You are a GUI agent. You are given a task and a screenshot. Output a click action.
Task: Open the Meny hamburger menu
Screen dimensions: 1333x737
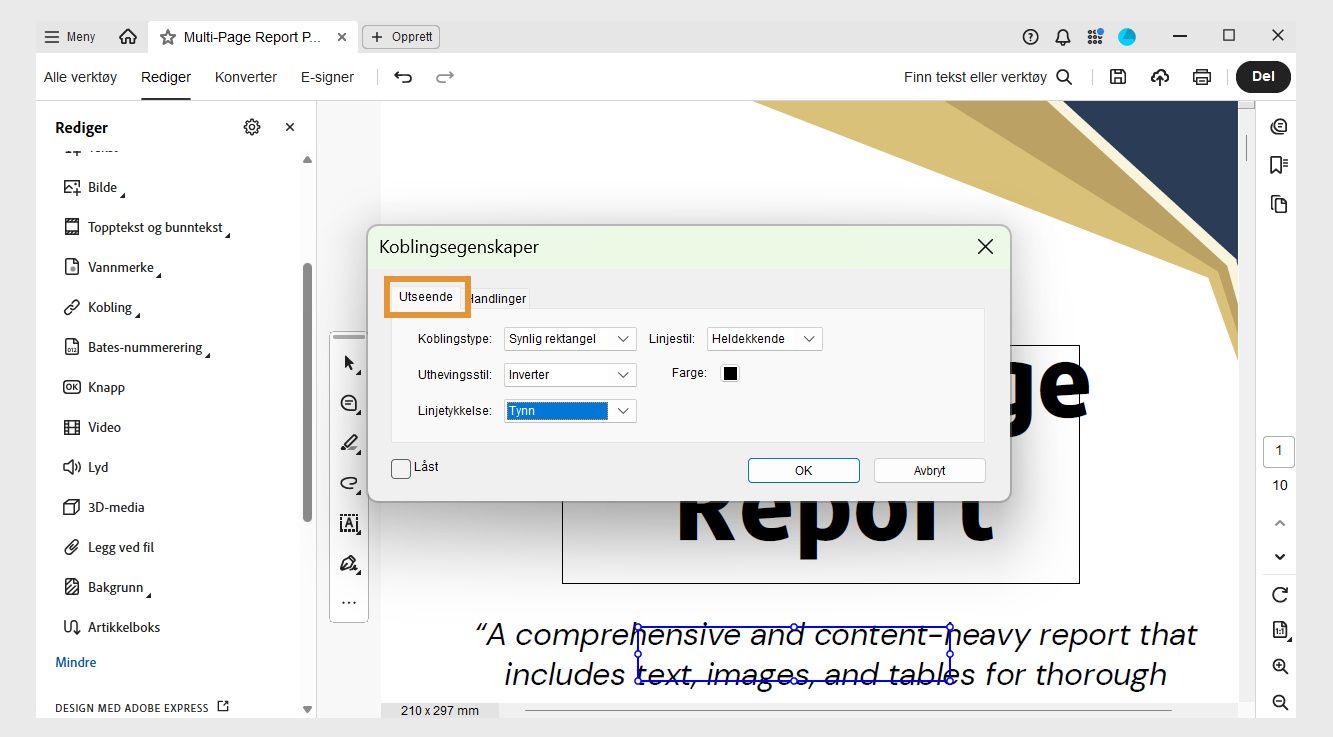pyautogui.click(x=69, y=37)
